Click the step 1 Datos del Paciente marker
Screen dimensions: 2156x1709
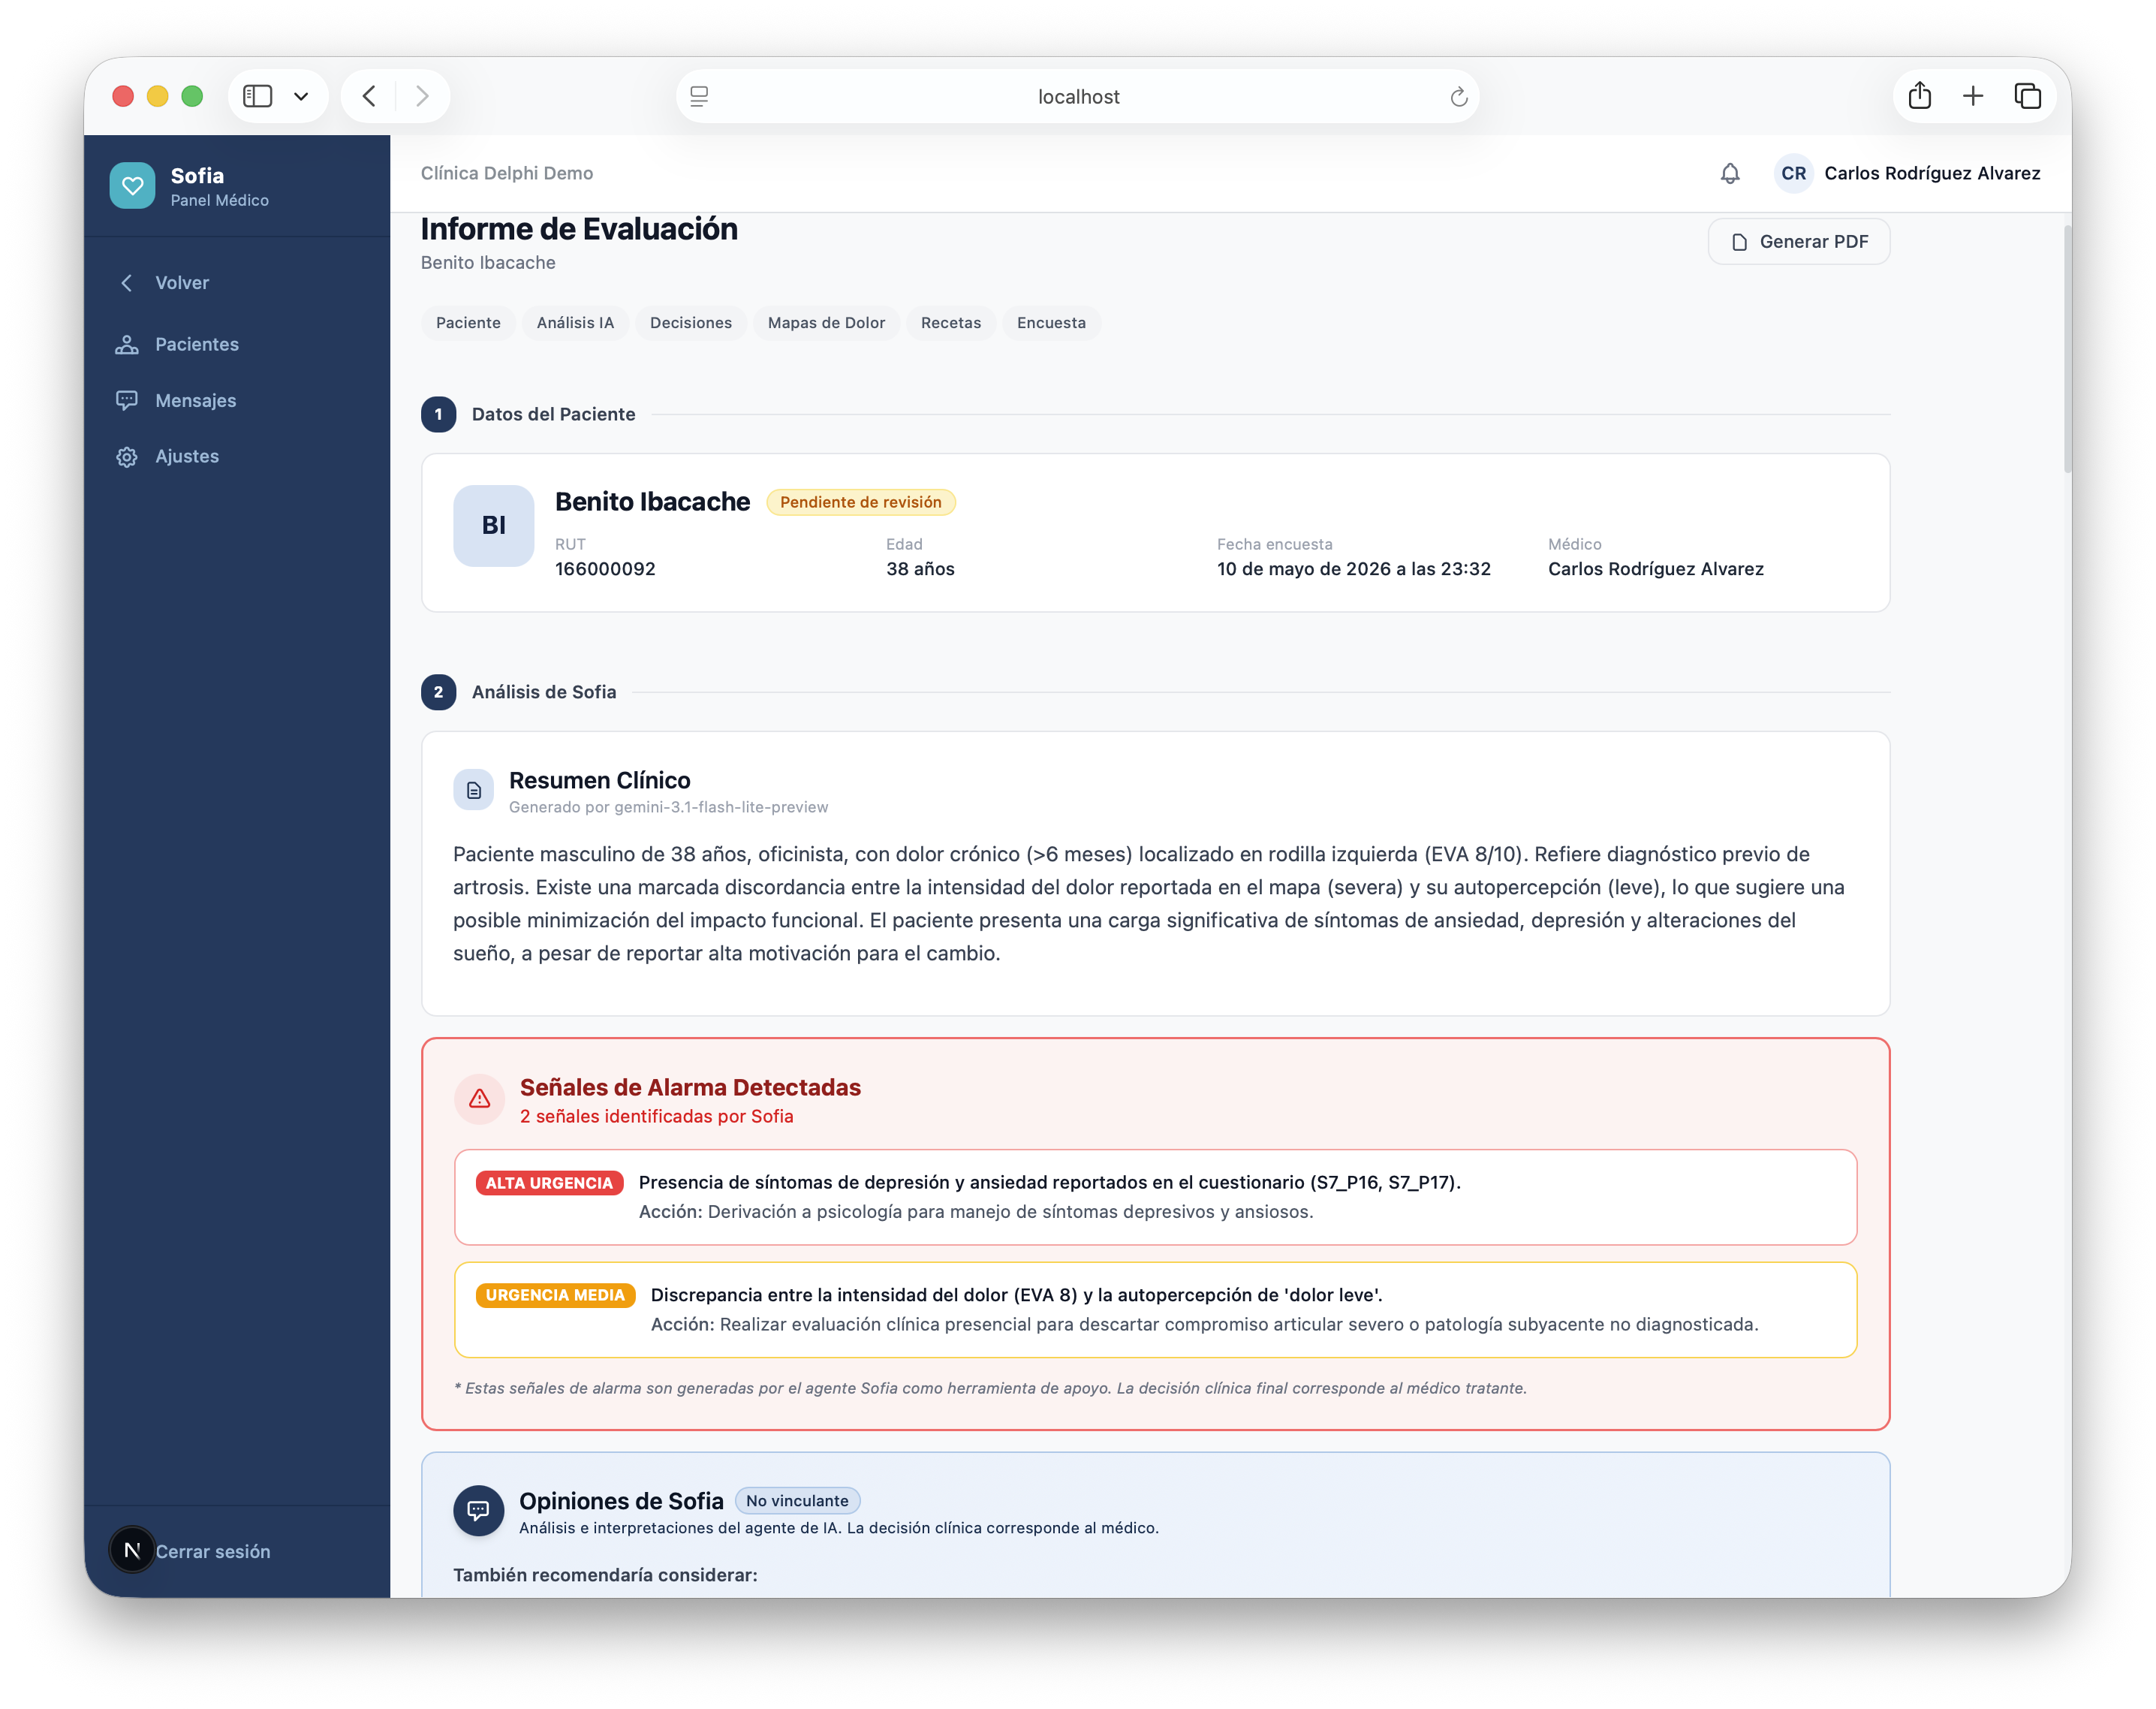(x=438, y=414)
